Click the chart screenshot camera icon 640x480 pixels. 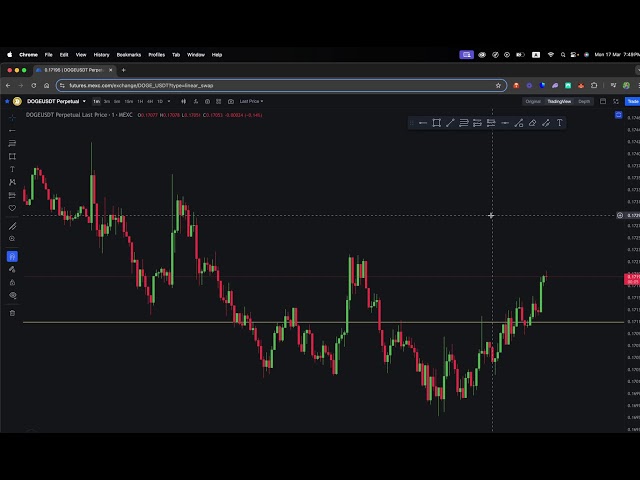pyautogui.click(x=231, y=101)
